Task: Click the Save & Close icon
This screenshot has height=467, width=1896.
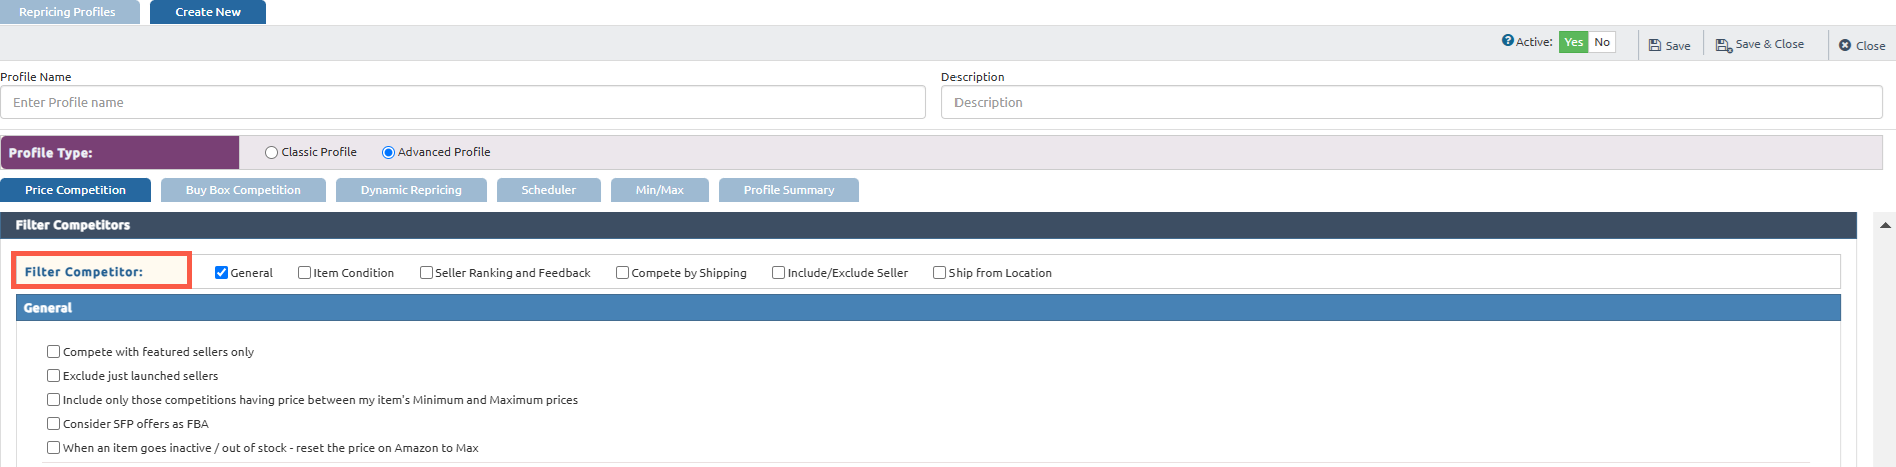Action: pos(1723,45)
